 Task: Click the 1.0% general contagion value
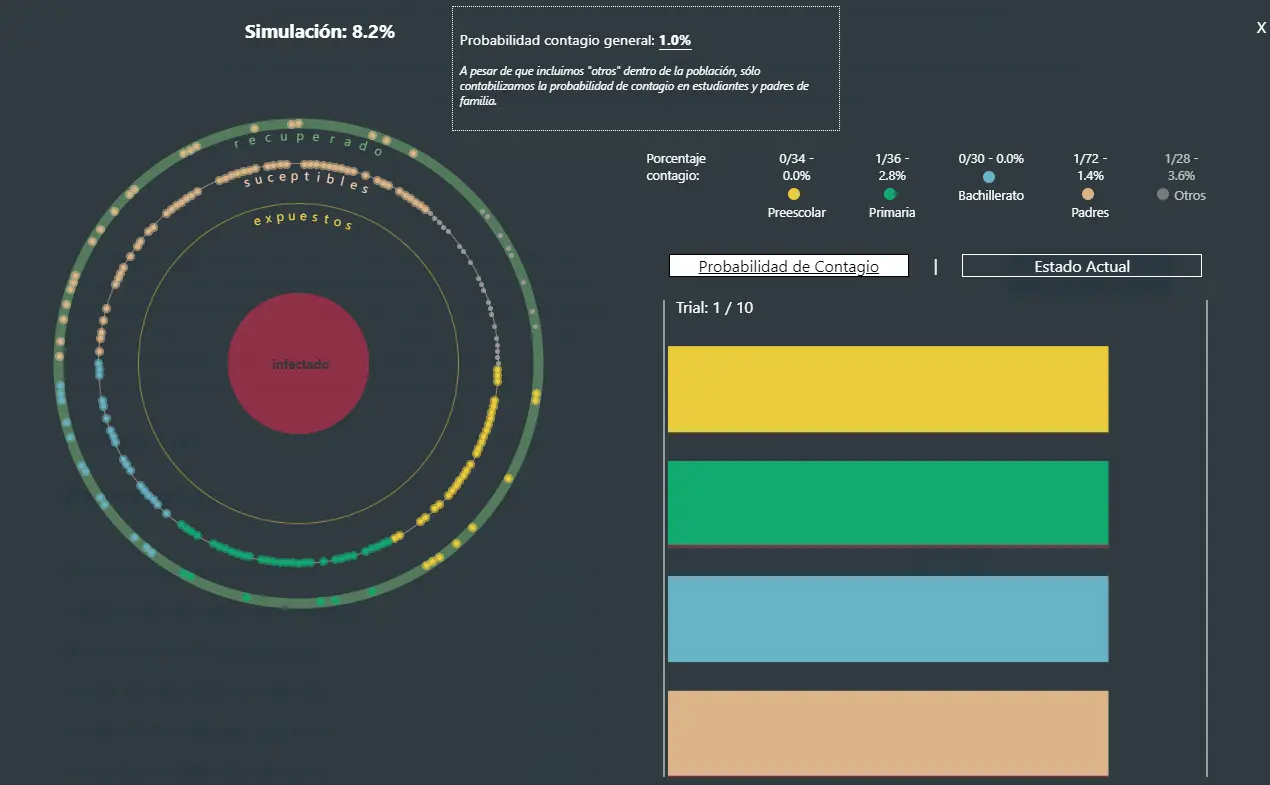(x=674, y=41)
